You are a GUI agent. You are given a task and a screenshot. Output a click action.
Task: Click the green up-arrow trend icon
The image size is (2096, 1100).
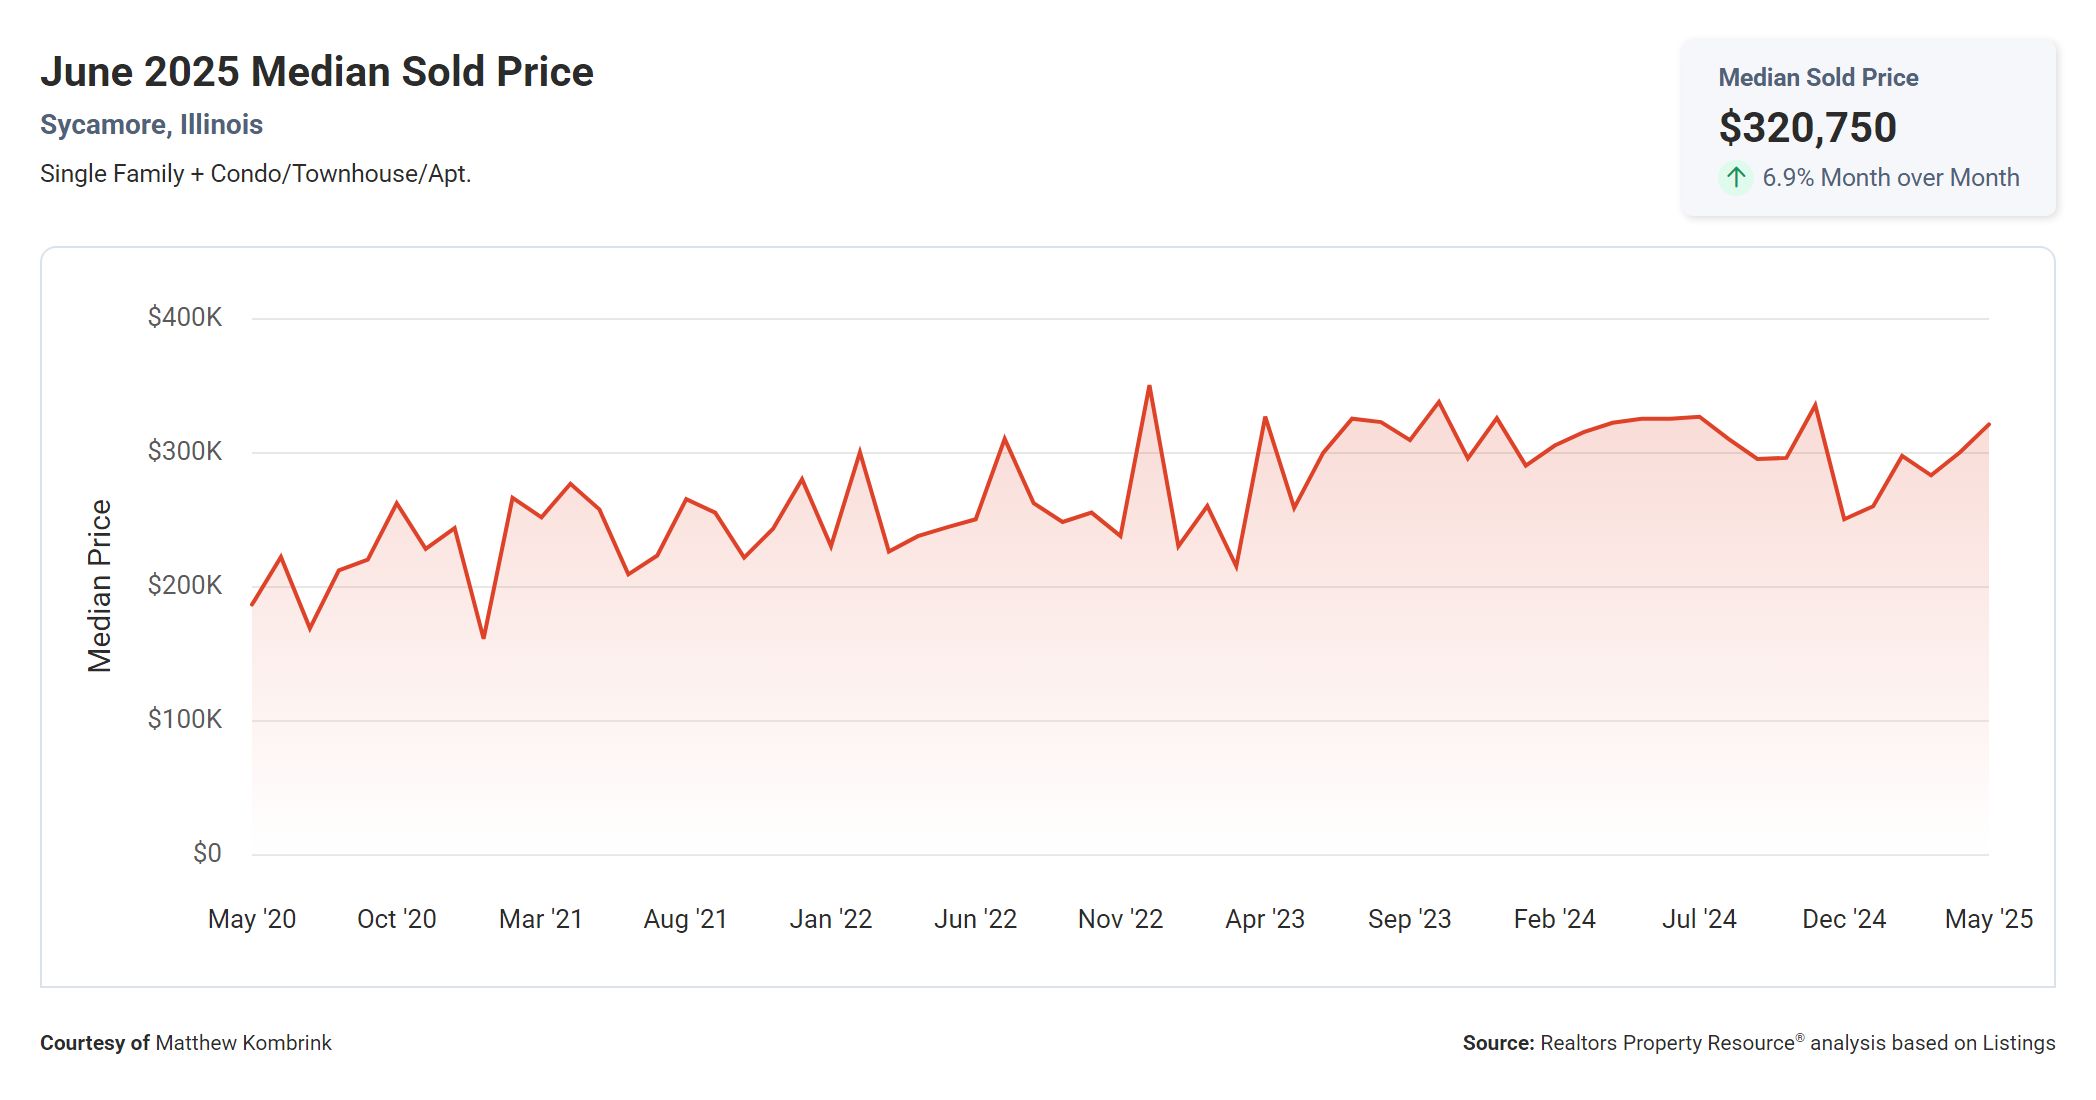click(1736, 178)
